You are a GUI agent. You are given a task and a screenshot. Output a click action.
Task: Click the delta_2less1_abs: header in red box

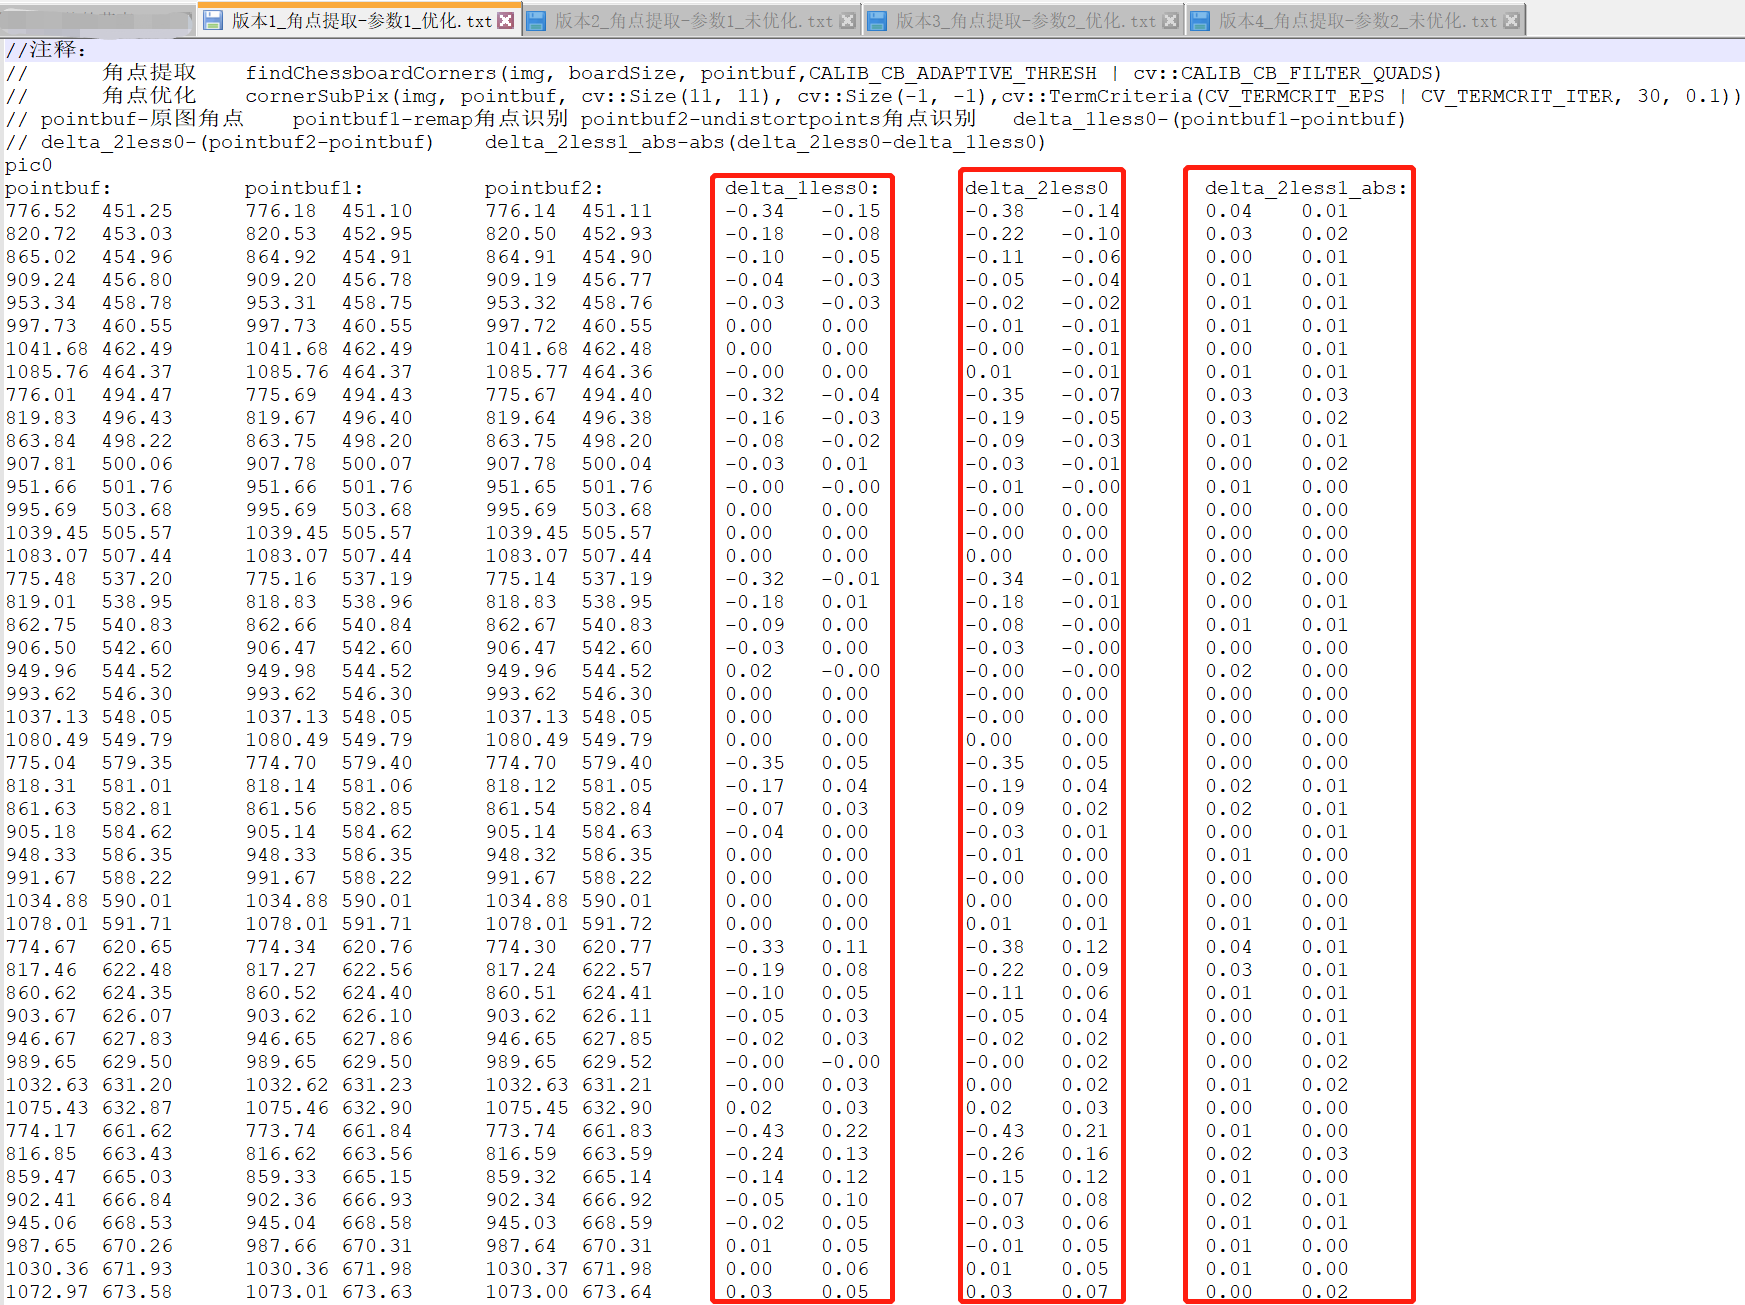[x=1305, y=187]
